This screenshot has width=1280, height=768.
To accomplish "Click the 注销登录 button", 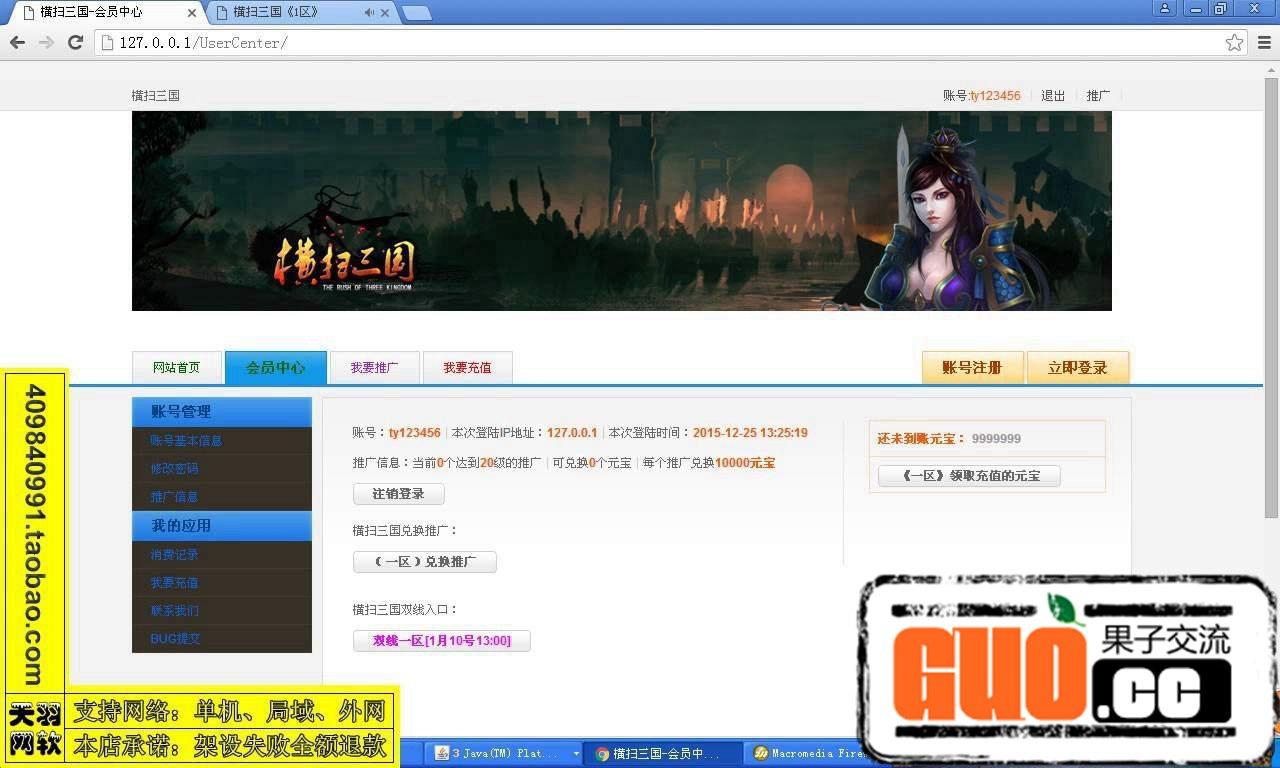I will 399,494.
